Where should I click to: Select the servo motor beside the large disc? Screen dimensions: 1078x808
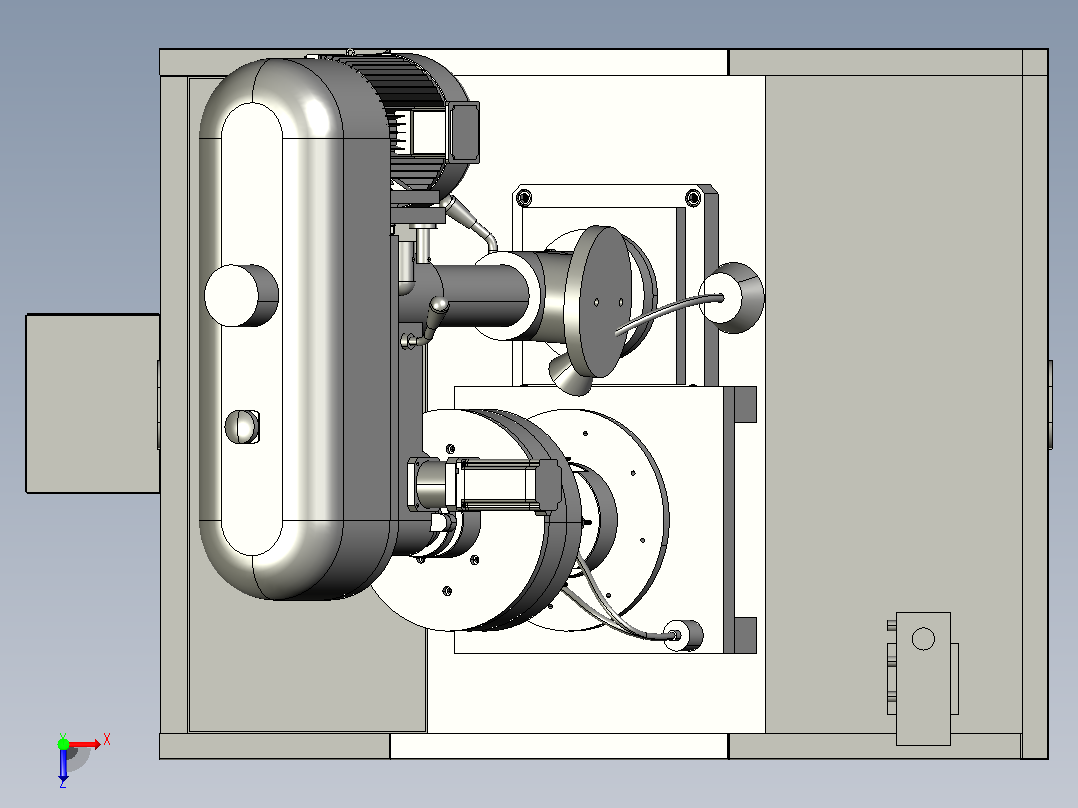coord(484,483)
